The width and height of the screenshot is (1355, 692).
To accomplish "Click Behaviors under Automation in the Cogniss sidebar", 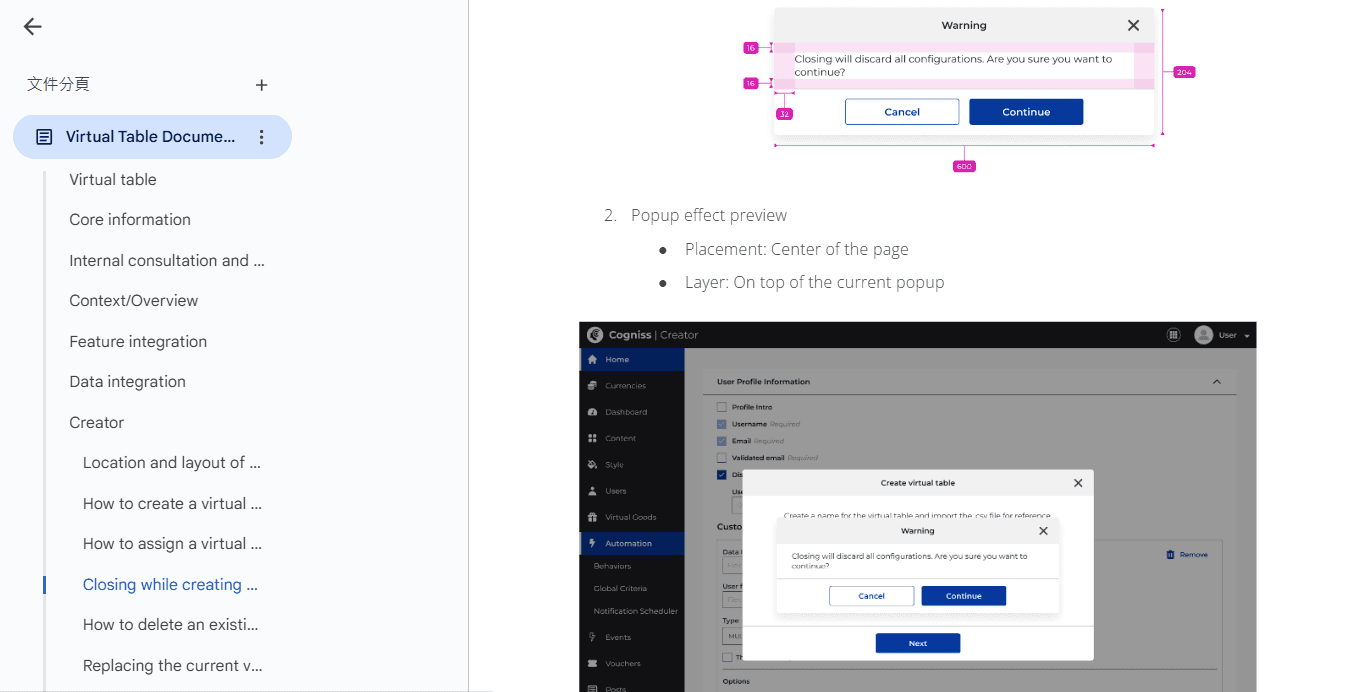I will click(612, 566).
